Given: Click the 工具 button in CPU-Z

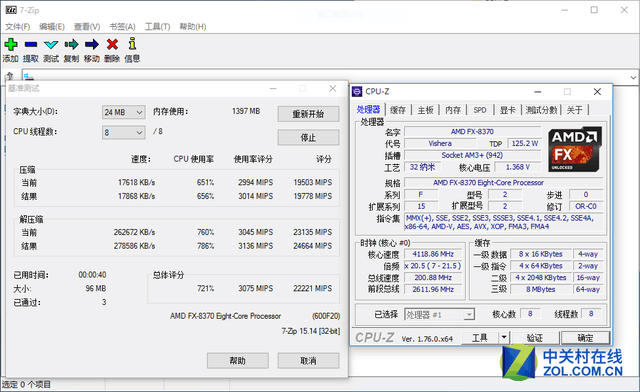Looking at the screenshot, I should point(480,337).
